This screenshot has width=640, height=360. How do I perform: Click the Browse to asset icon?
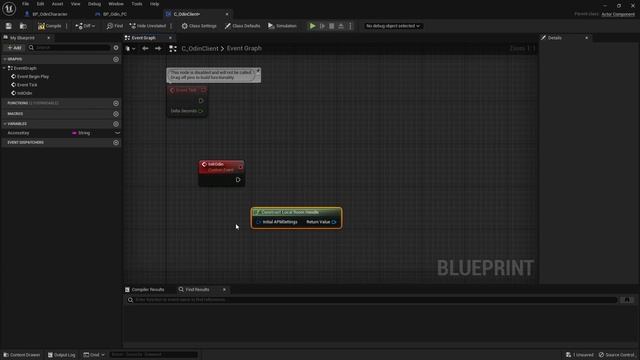23,26
